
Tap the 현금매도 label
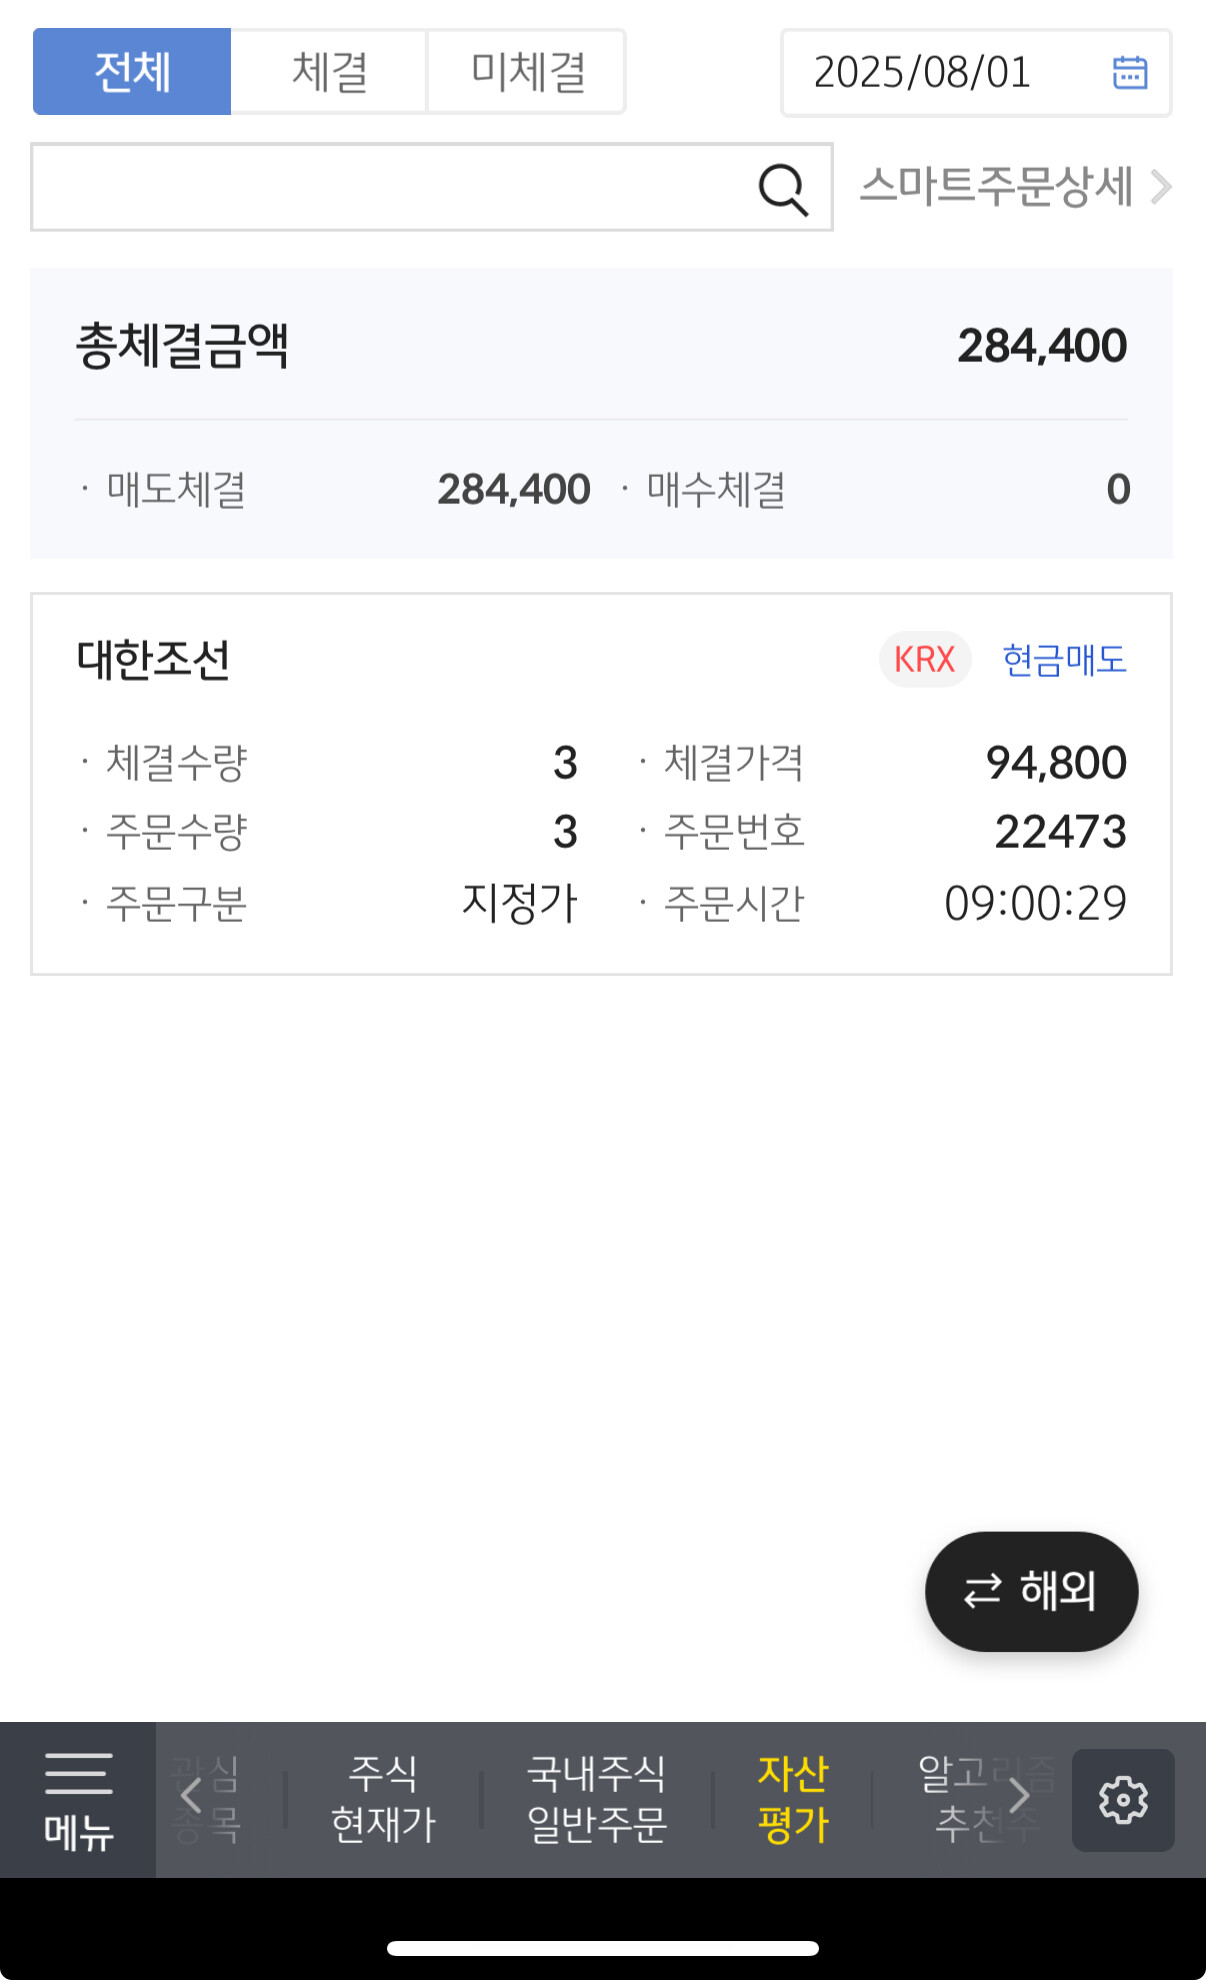point(1064,660)
